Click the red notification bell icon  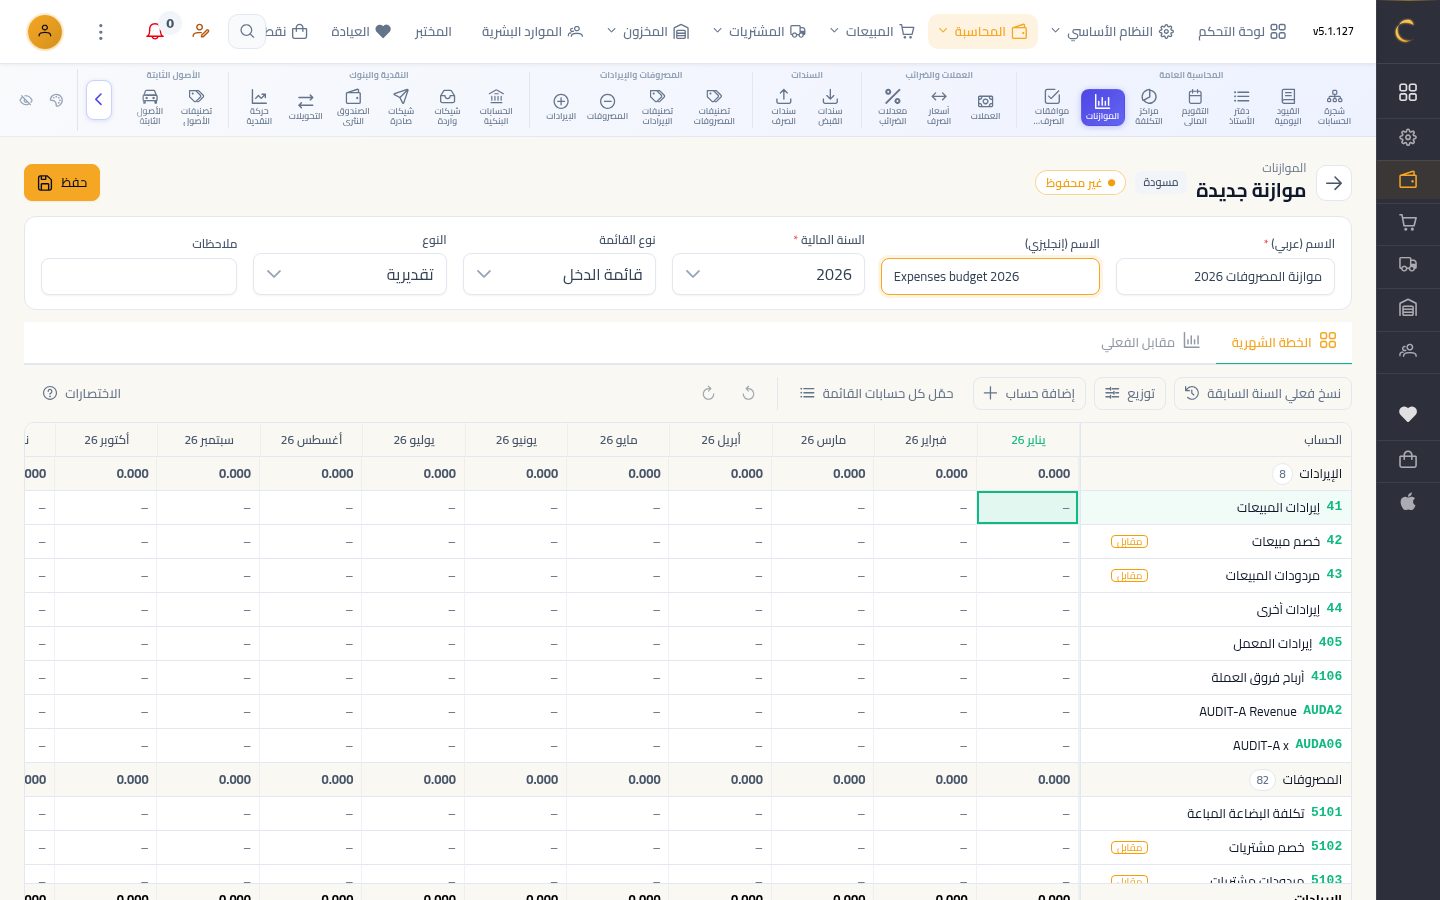click(x=155, y=32)
